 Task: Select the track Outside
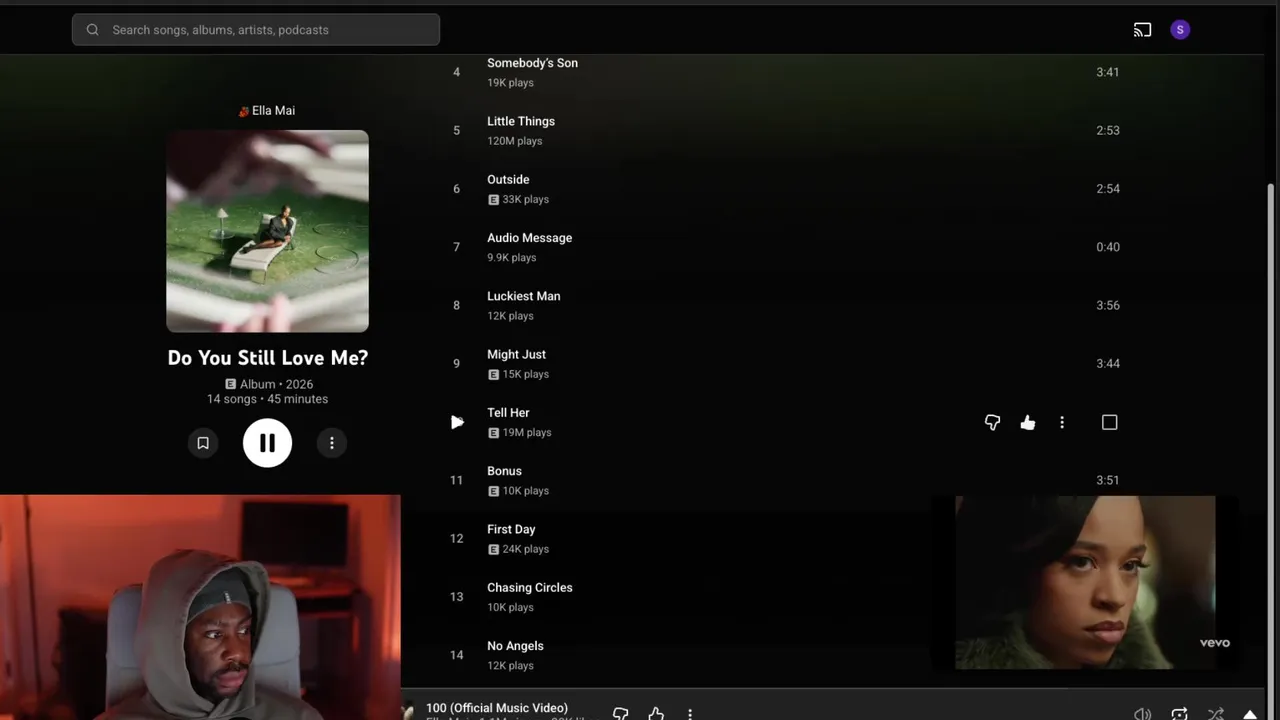click(x=508, y=179)
